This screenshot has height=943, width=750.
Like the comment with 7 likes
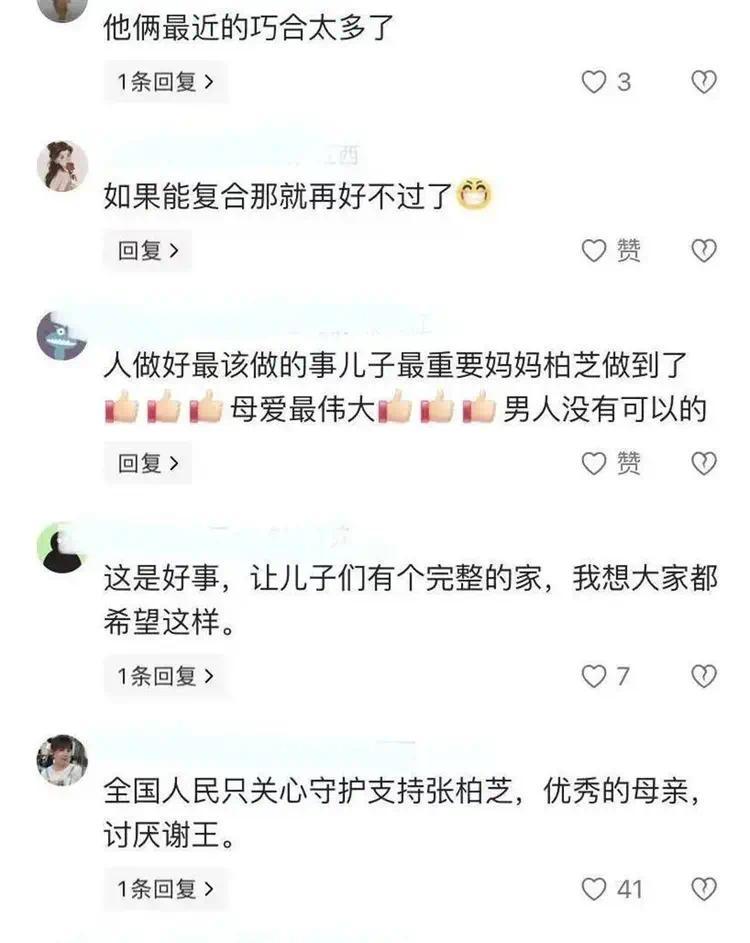click(x=594, y=676)
